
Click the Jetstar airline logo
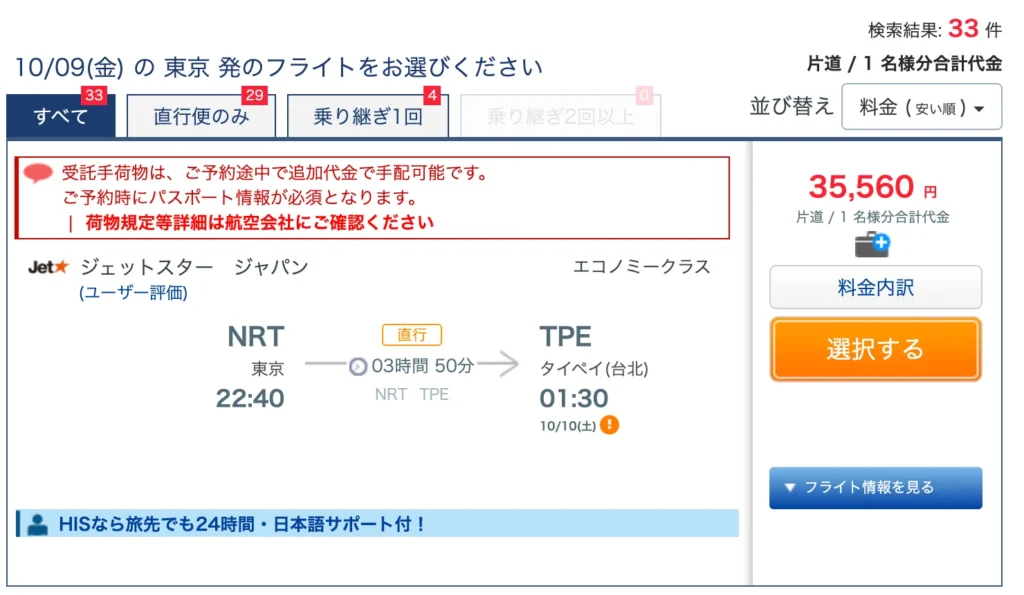pos(48,267)
